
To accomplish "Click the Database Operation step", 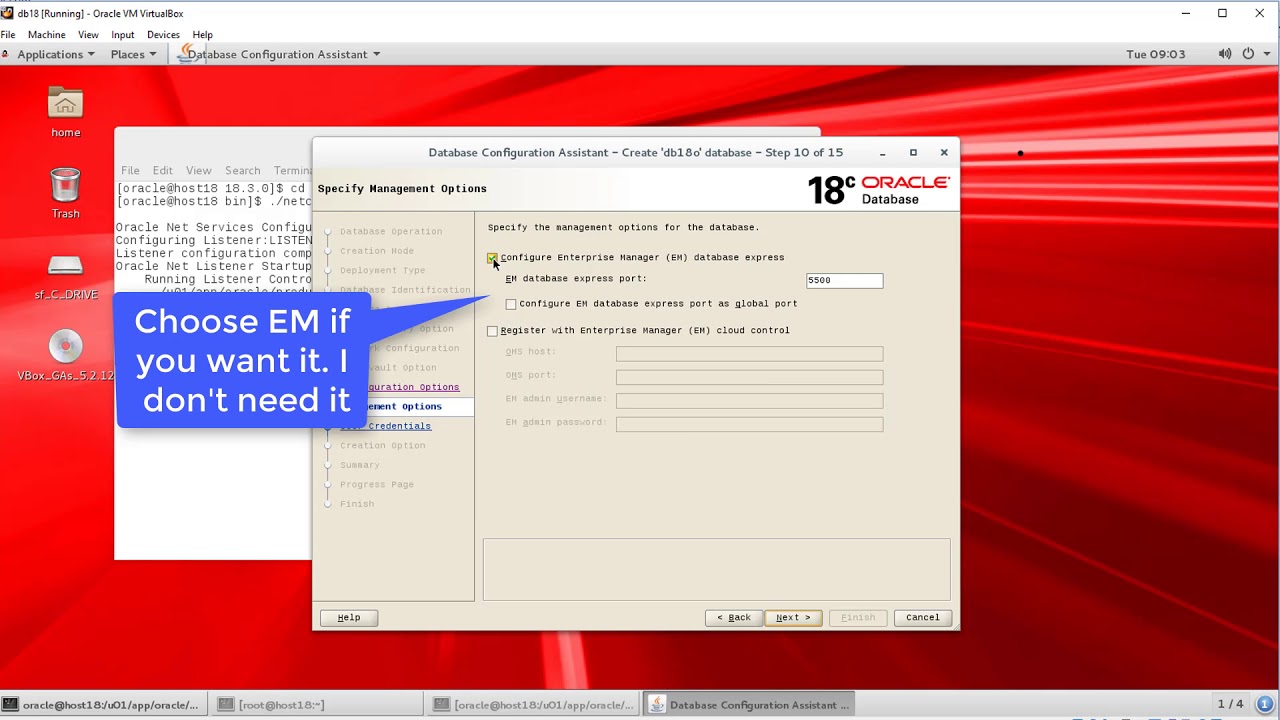I will click(x=391, y=231).
